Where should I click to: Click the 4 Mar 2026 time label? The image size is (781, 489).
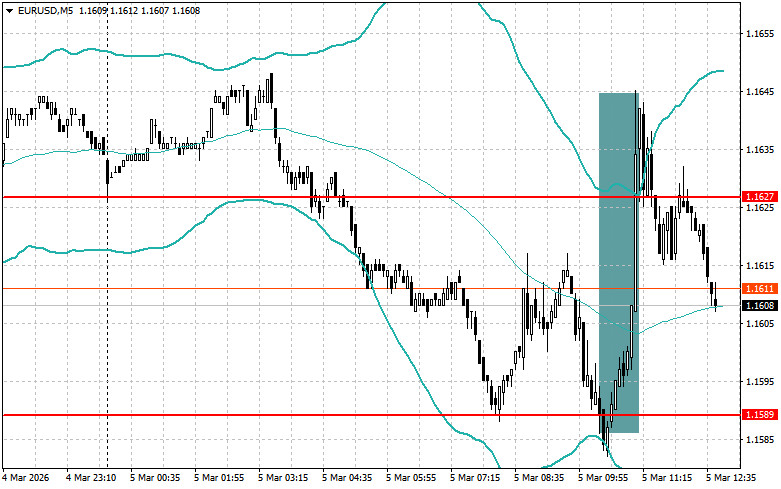(x=26, y=478)
